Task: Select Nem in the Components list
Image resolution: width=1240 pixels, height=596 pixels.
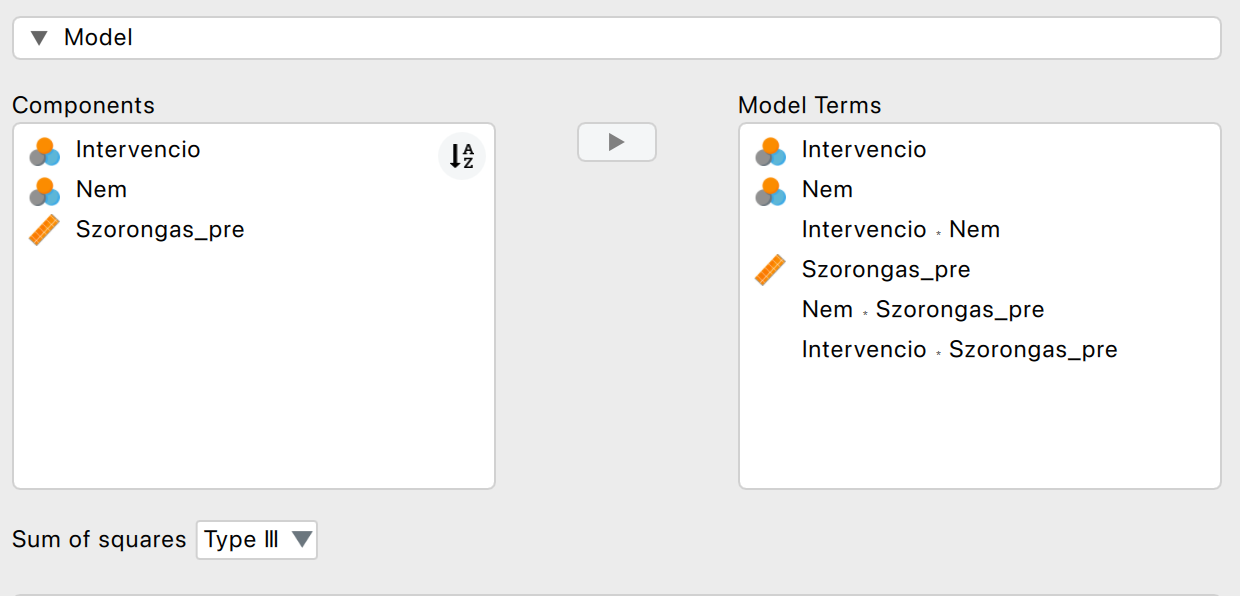Action: coord(101,190)
